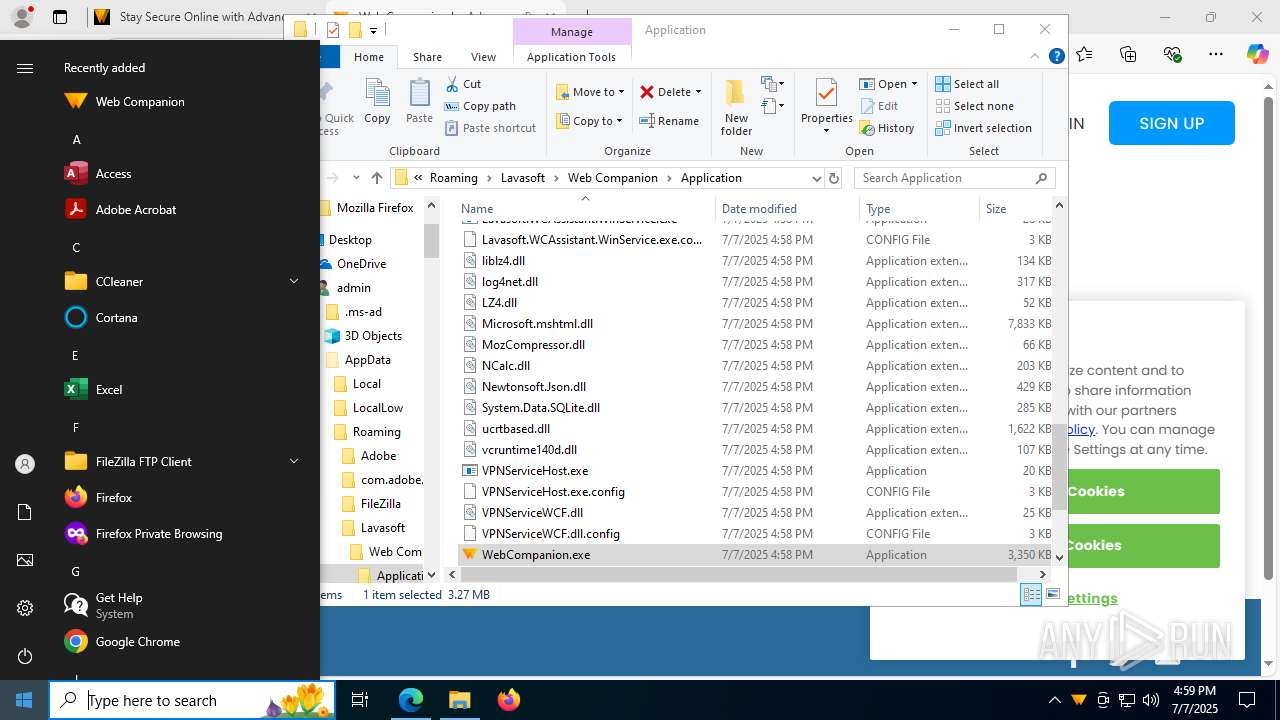Open Task View on taskbar
The height and width of the screenshot is (720, 1280).
360,700
